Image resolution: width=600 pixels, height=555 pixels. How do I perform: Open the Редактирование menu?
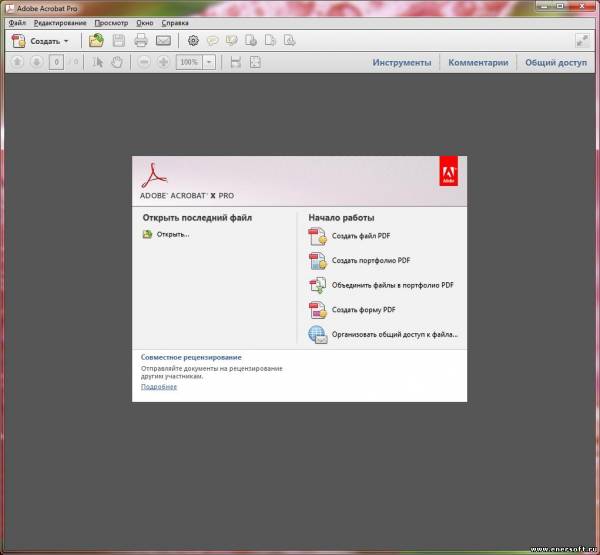60,23
